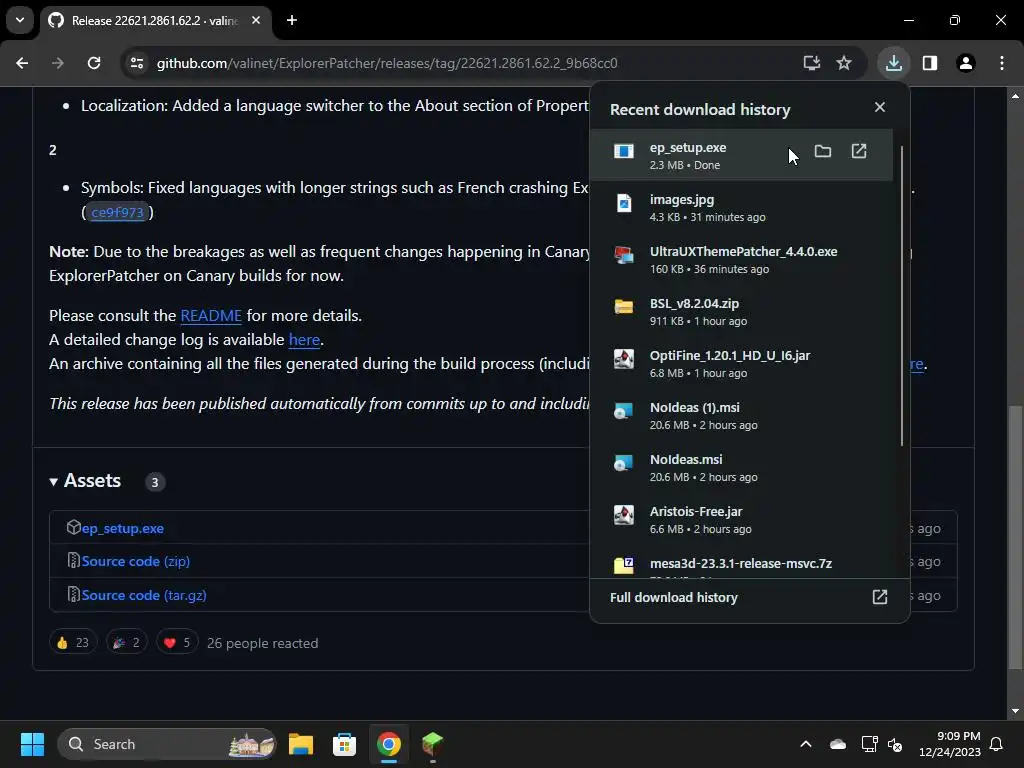The width and height of the screenshot is (1024, 768).
Task: Click the page scrollbar down arrow
Action: point(1015,711)
